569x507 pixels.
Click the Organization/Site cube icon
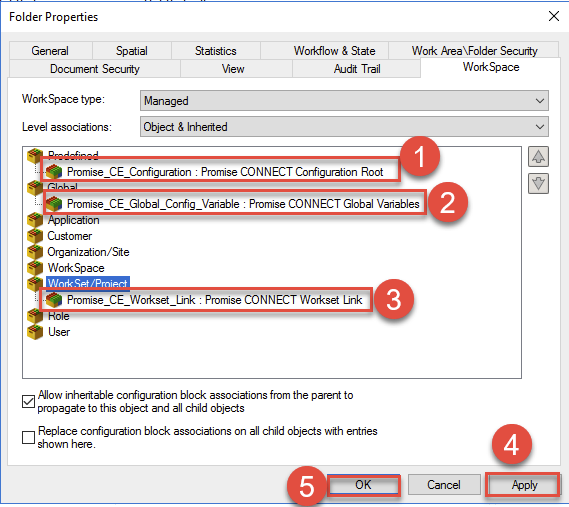(35, 252)
